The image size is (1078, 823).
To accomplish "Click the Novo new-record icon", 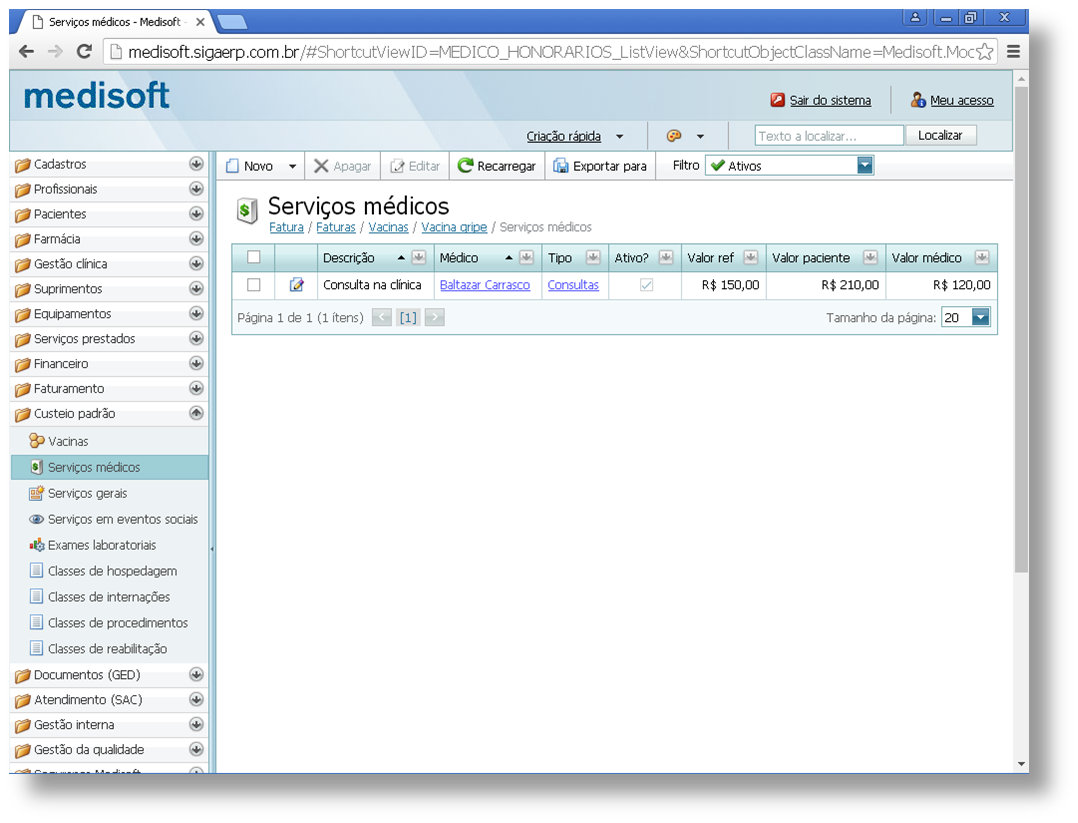I will point(232,166).
